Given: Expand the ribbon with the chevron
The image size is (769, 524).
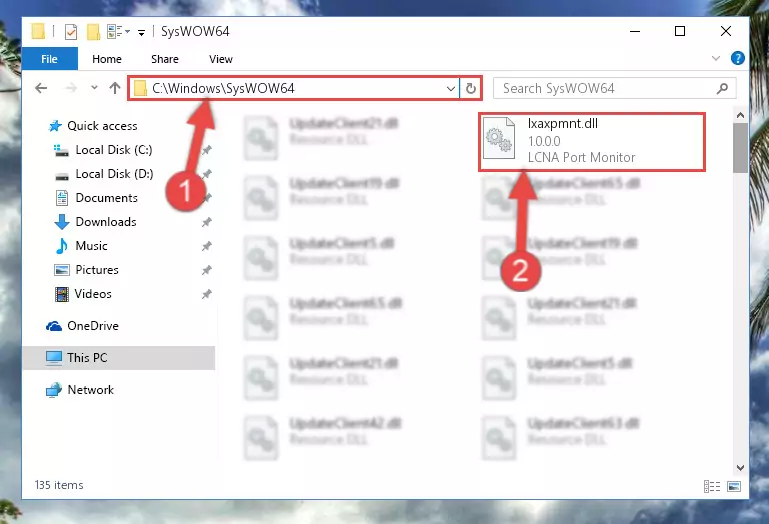Looking at the screenshot, I should pos(716,58).
